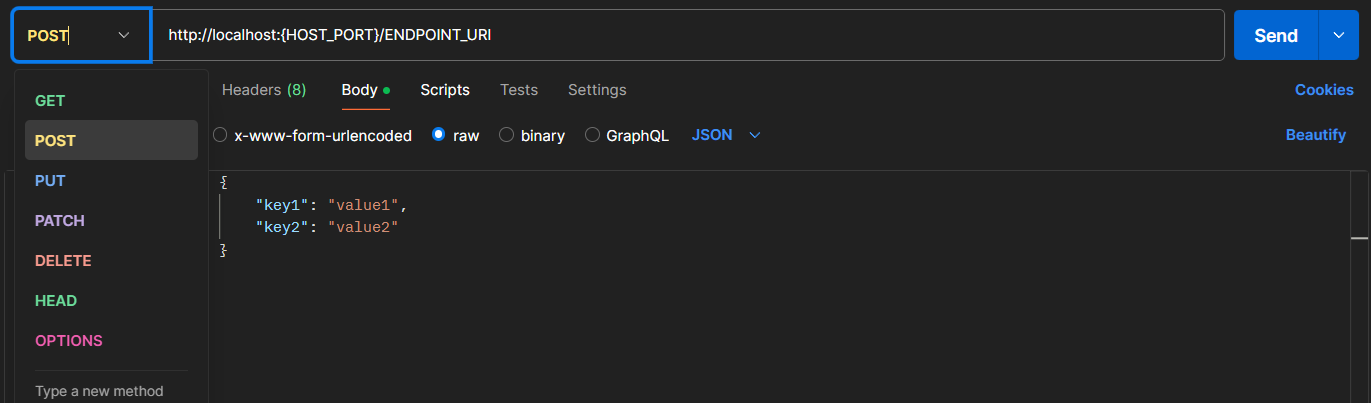Select OPTIONS from the method list
Screen dimensions: 1371x403
[69, 341]
